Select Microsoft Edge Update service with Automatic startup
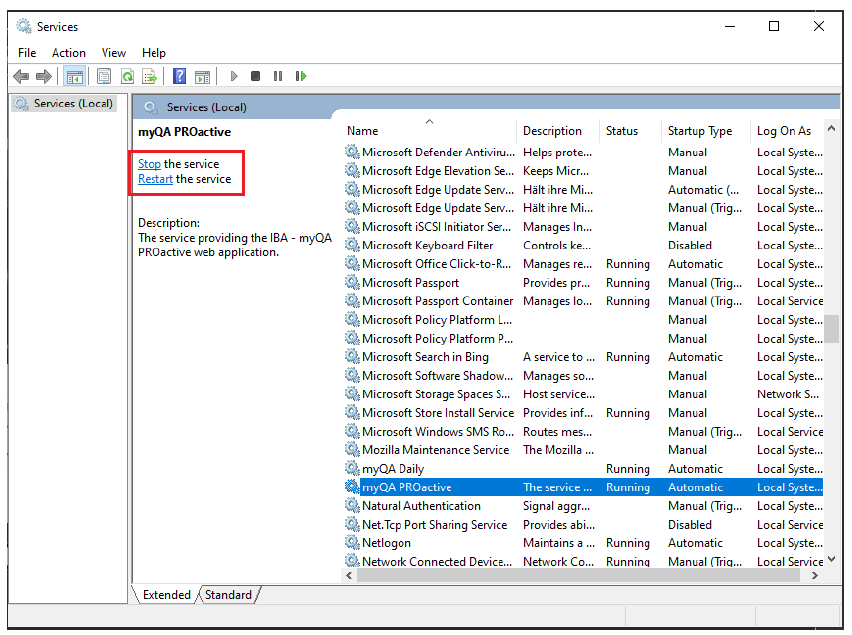852x635 pixels. 584,190
